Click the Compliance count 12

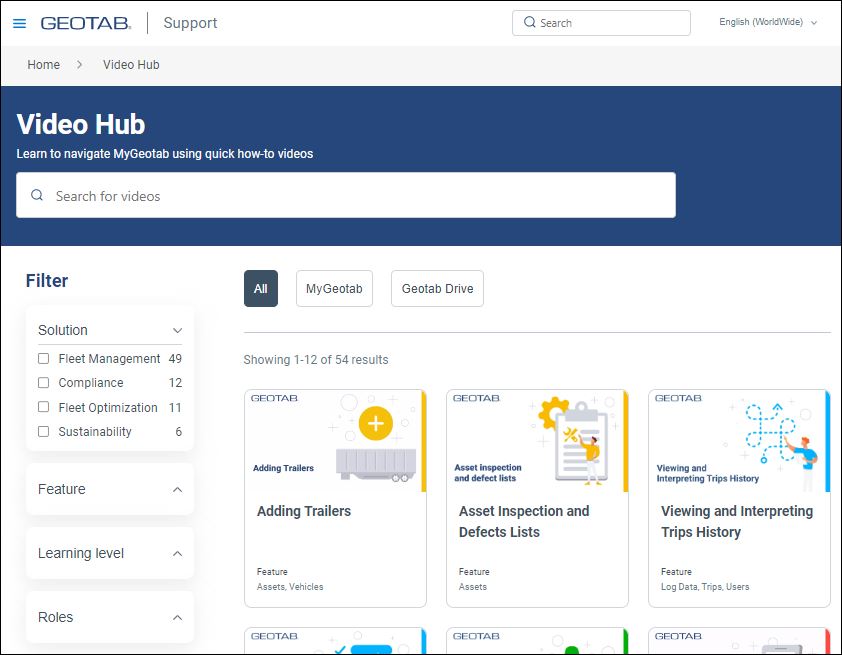[175, 382]
